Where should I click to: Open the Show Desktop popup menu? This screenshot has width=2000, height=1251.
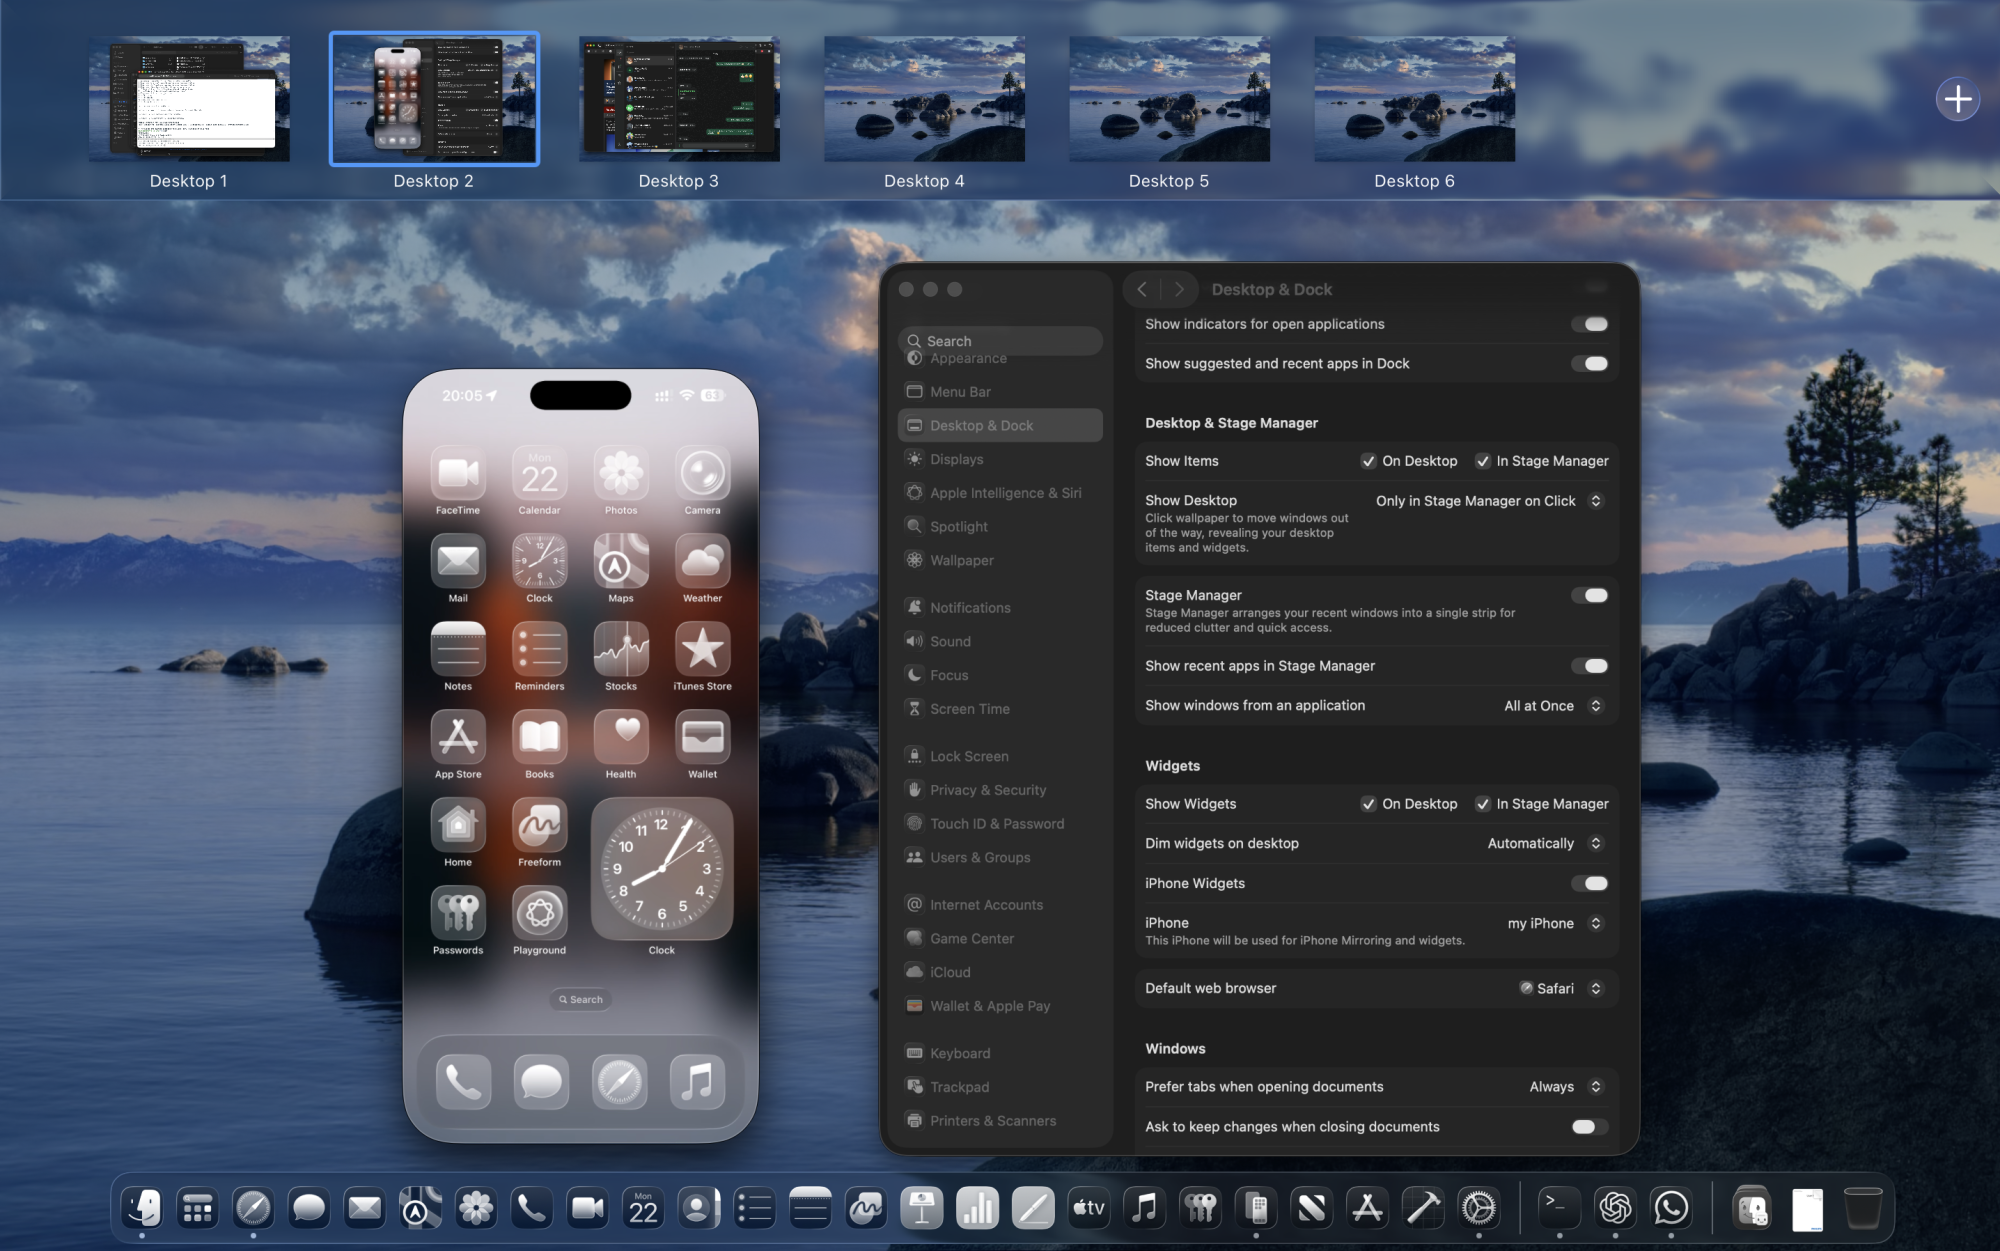tap(1489, 501)
